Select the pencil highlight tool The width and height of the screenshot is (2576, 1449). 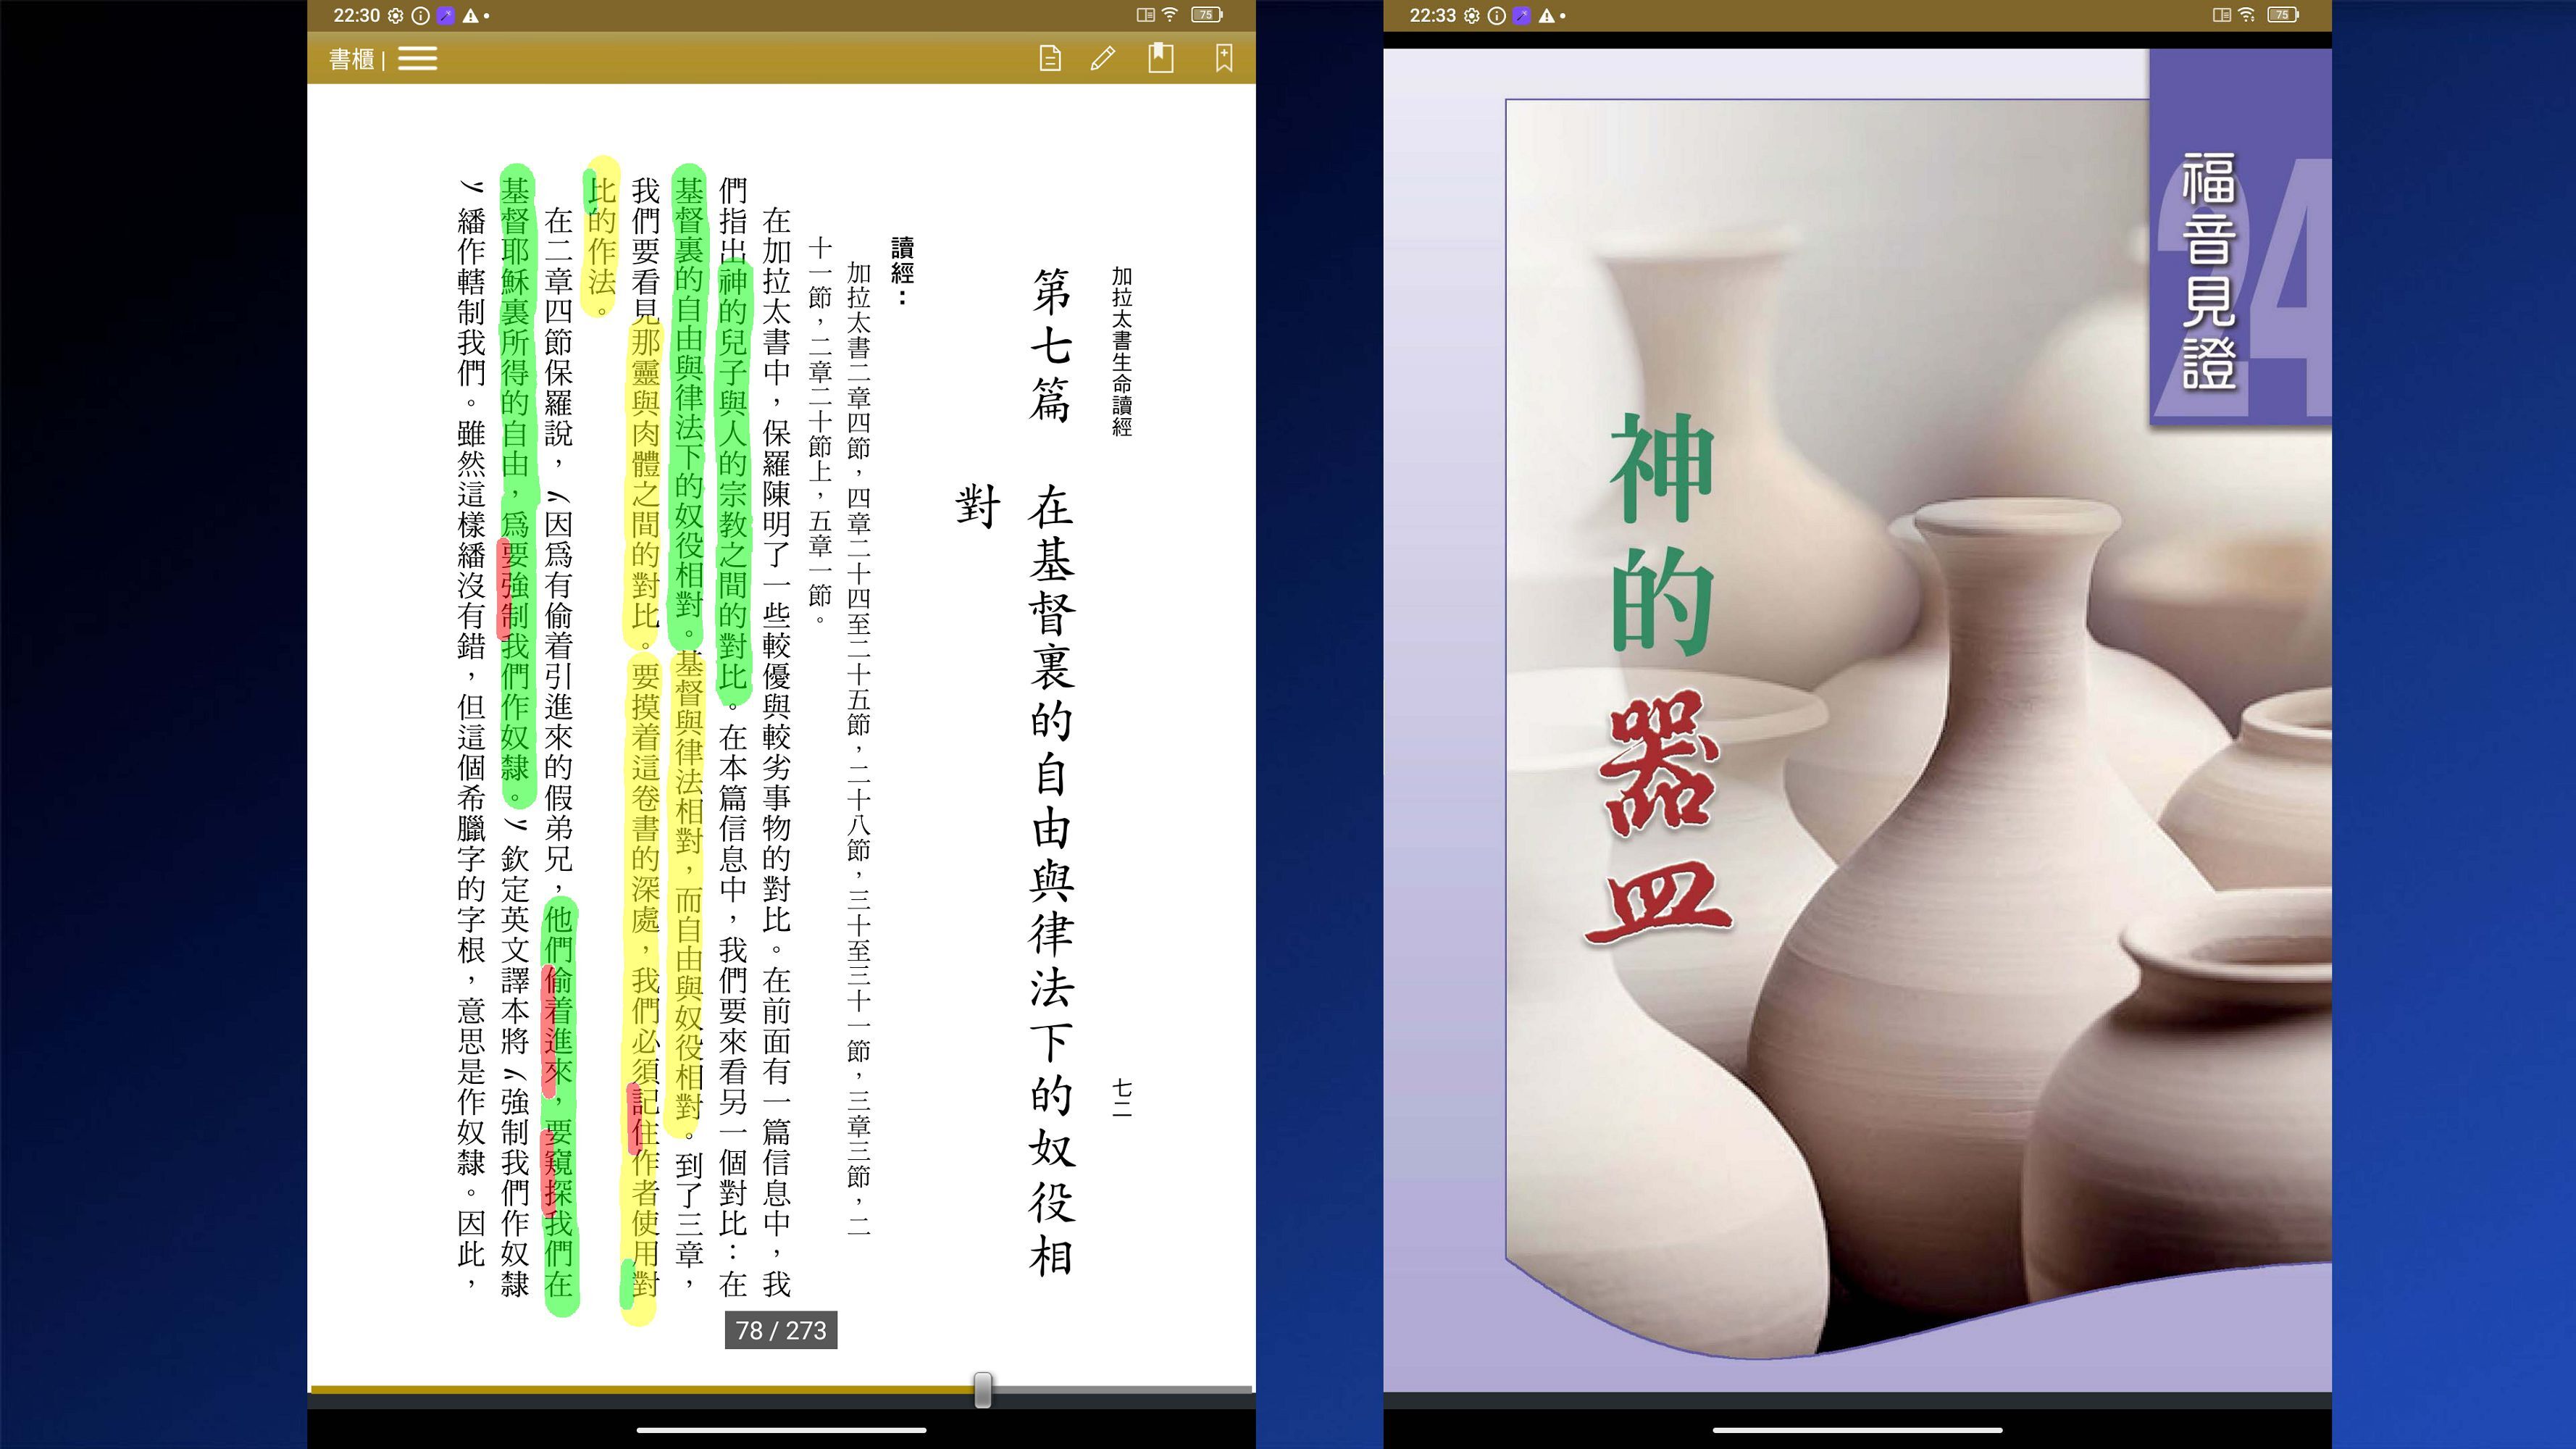coord(1103,58)
